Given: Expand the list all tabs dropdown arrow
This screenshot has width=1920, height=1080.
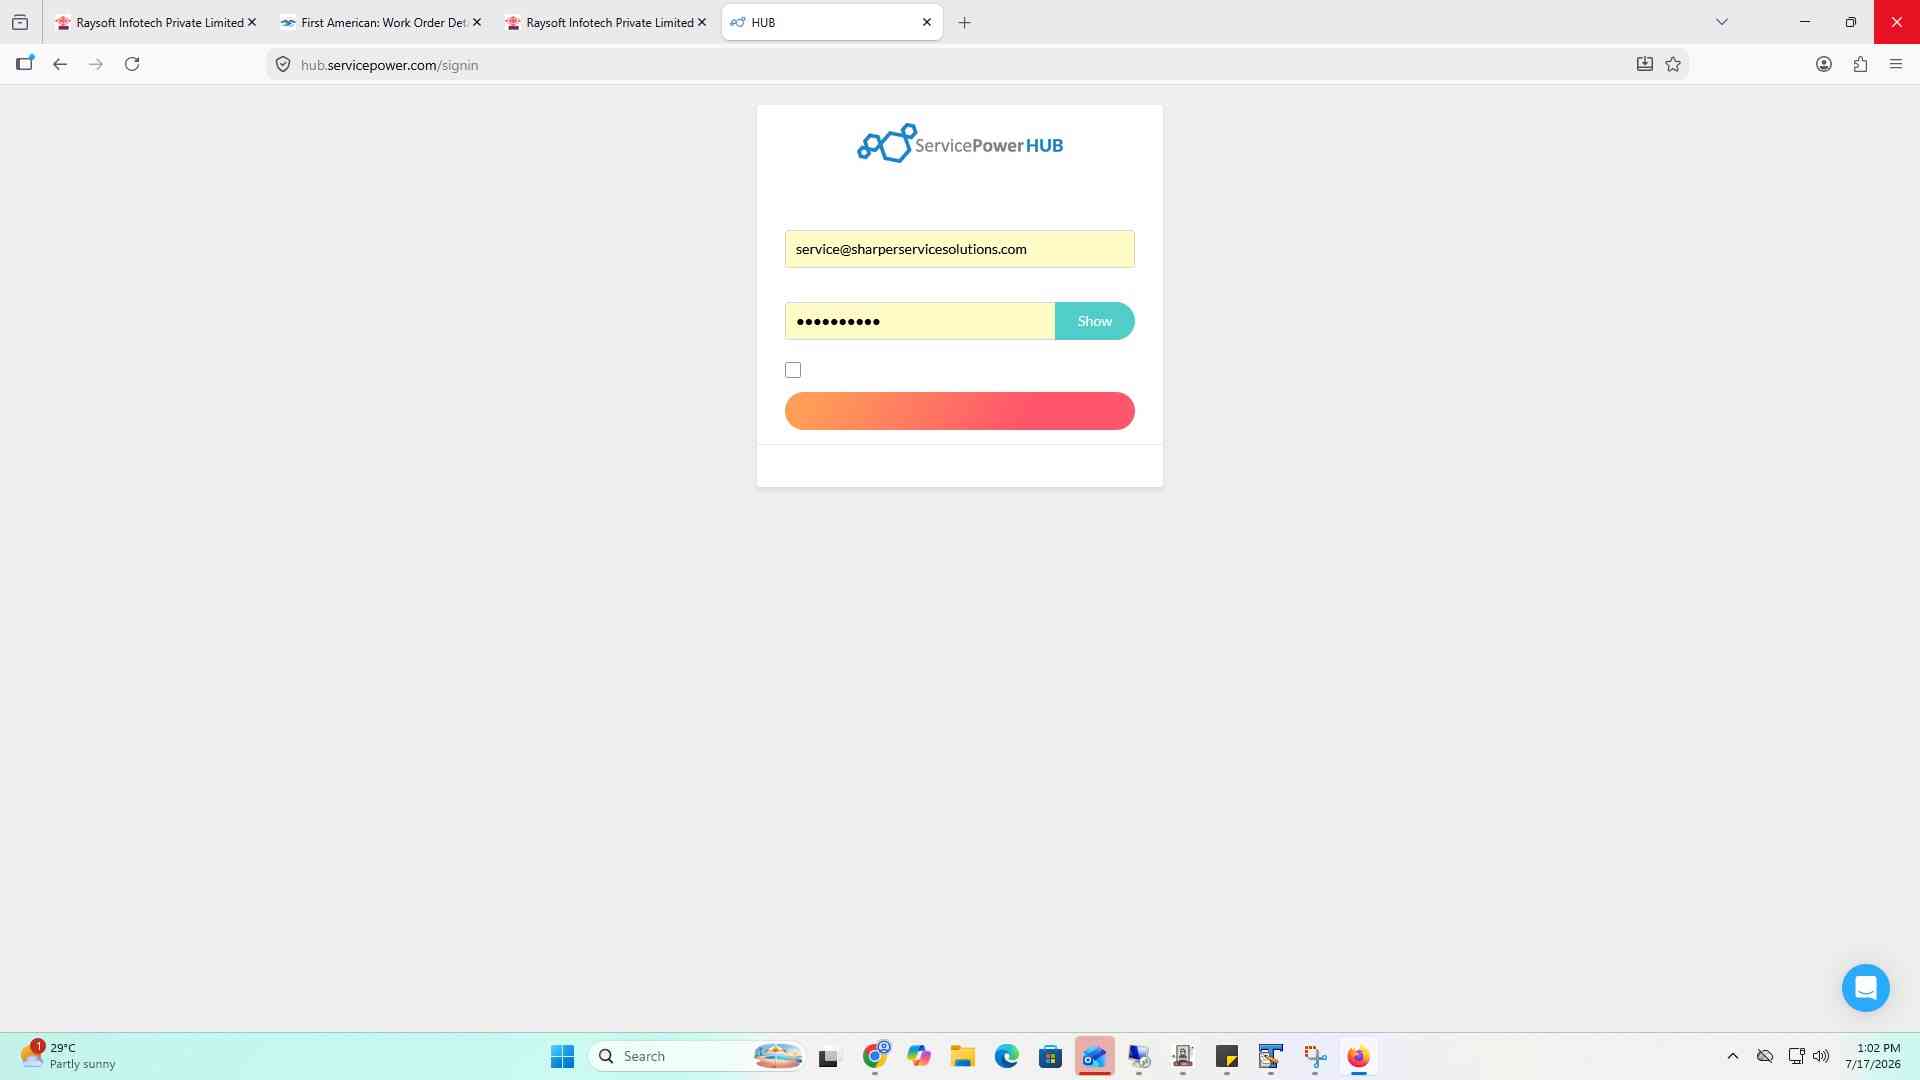Looking at the screenshot, I should 1722,22.
